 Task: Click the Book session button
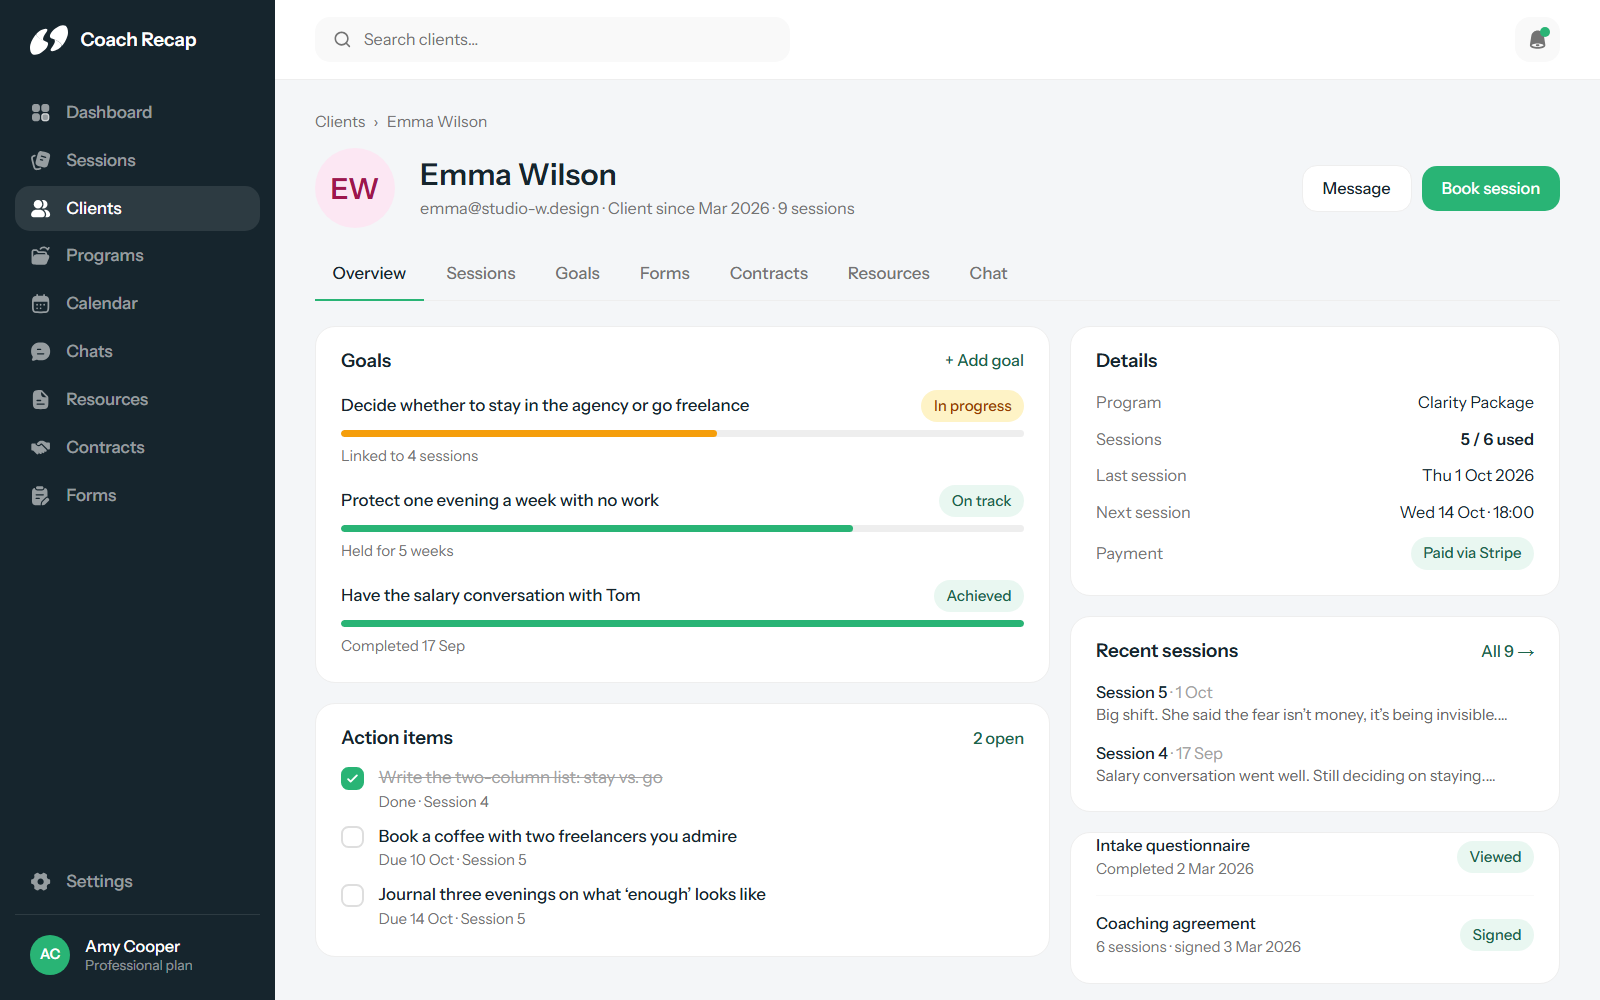click(x=1490, y=189)
